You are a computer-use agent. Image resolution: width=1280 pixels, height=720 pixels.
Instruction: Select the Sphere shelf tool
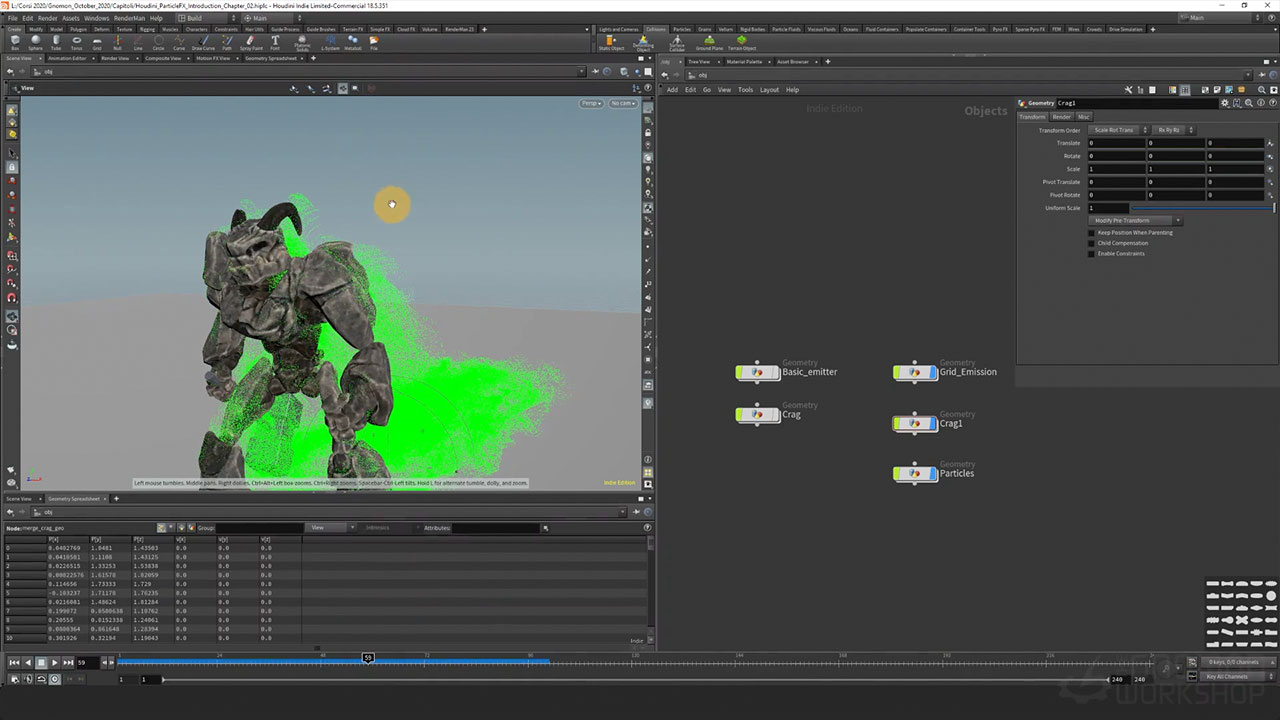(x=35, y=42)
